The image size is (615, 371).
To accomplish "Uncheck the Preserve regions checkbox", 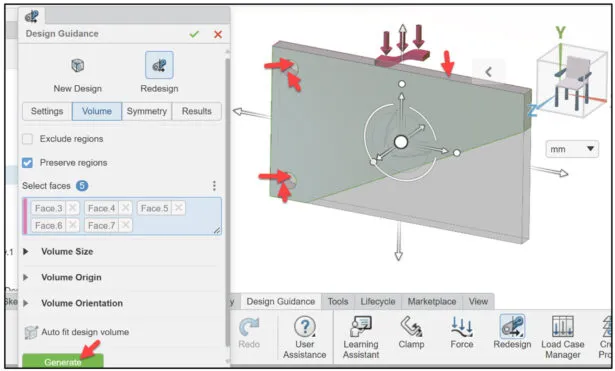I will [x=27, y=162].
